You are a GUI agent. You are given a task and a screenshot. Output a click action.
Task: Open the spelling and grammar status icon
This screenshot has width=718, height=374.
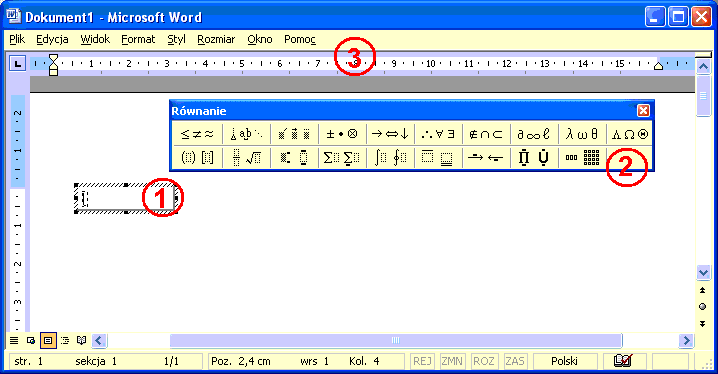(623, 361)
